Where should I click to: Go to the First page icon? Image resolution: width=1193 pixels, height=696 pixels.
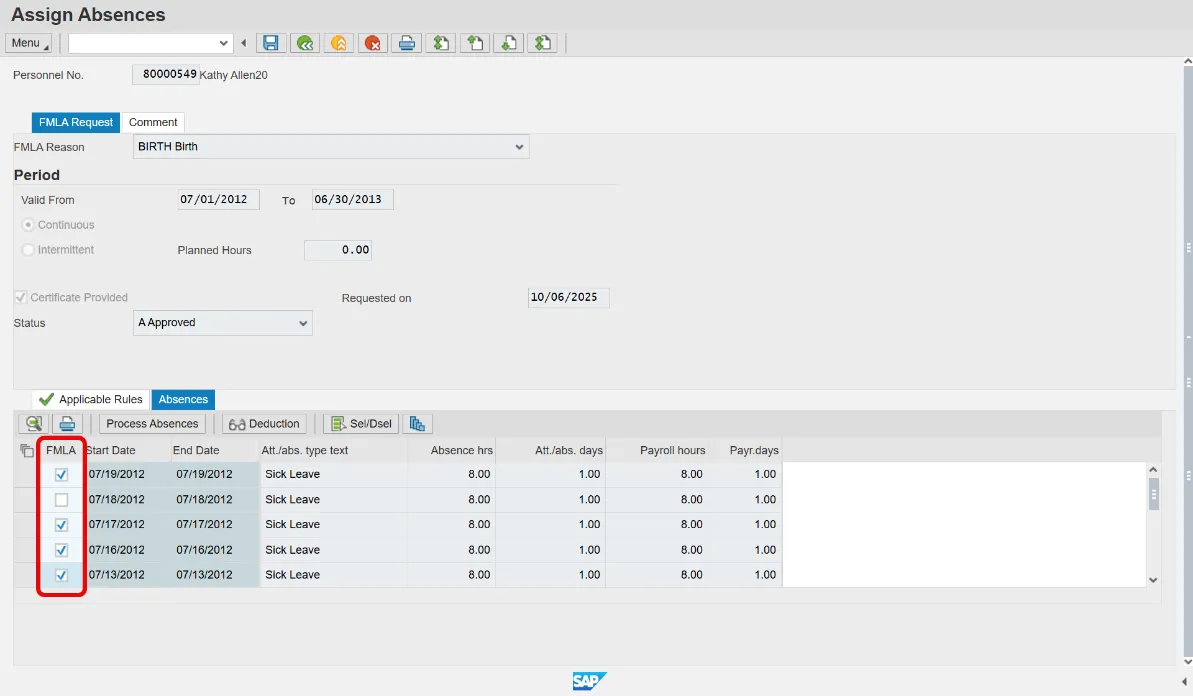[x=441, y=43]
